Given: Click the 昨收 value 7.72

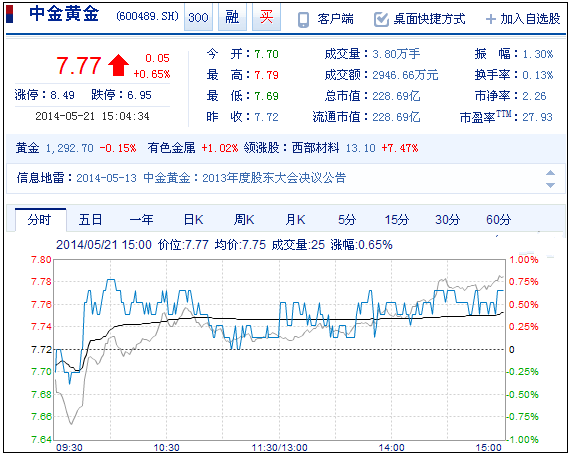Looking at the screenshot, I should pos(266,117).
